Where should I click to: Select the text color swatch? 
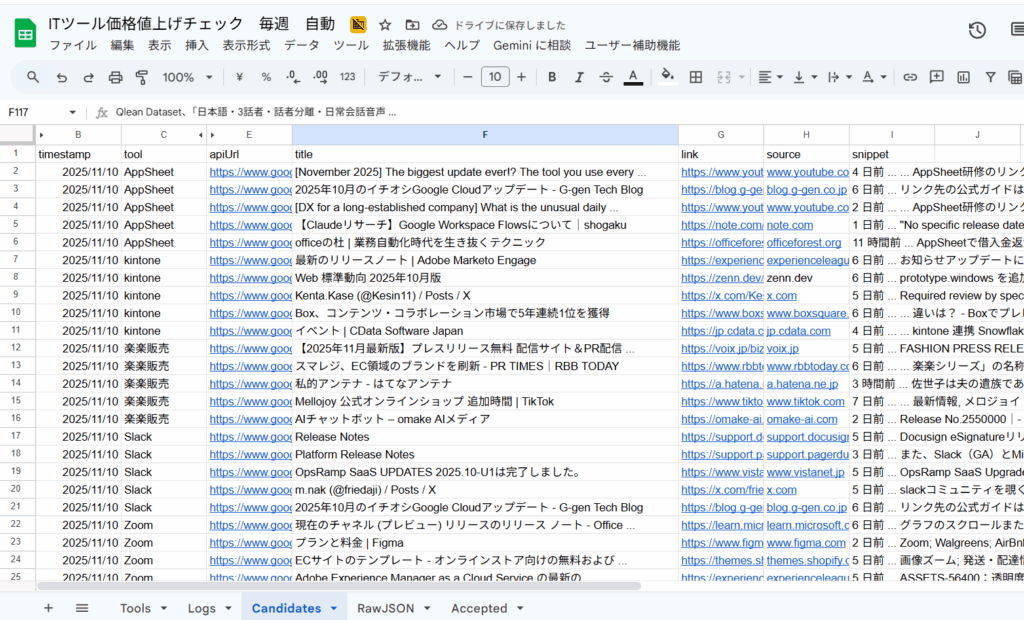(633, 77)
